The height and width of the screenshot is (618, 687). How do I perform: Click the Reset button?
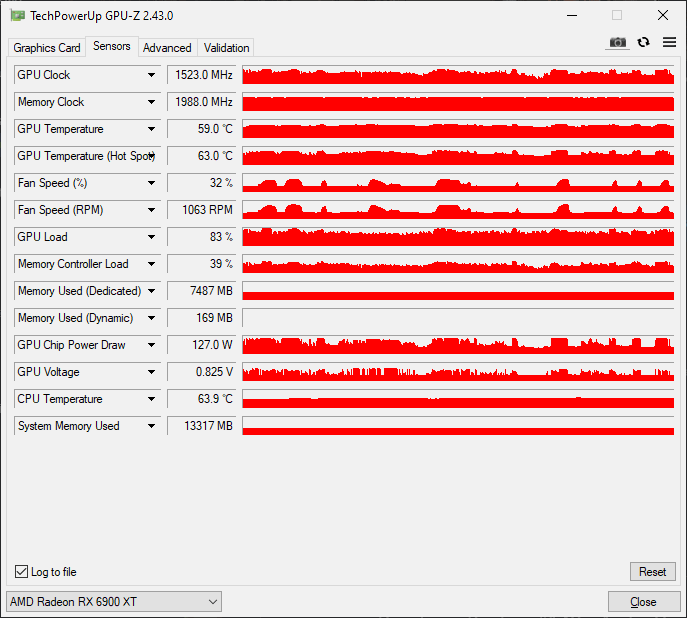point(652,572)
